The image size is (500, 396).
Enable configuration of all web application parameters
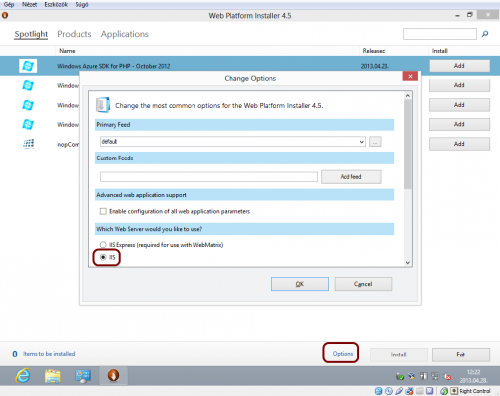coord(103,211)
